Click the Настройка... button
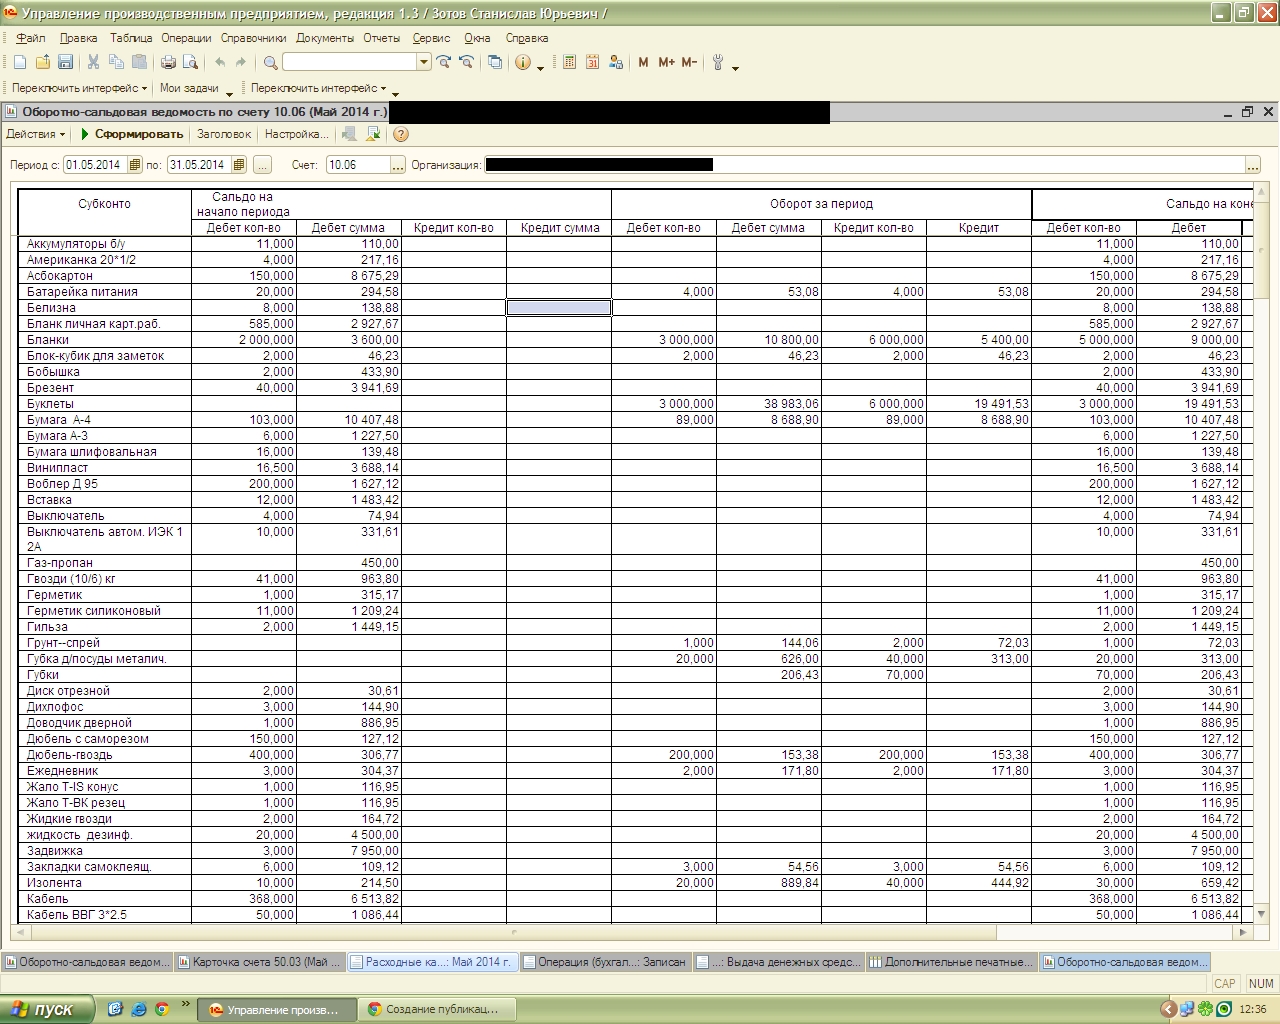Viewport: 1280px width, 1024px height. pyautogui.click(x=296, y=134)
